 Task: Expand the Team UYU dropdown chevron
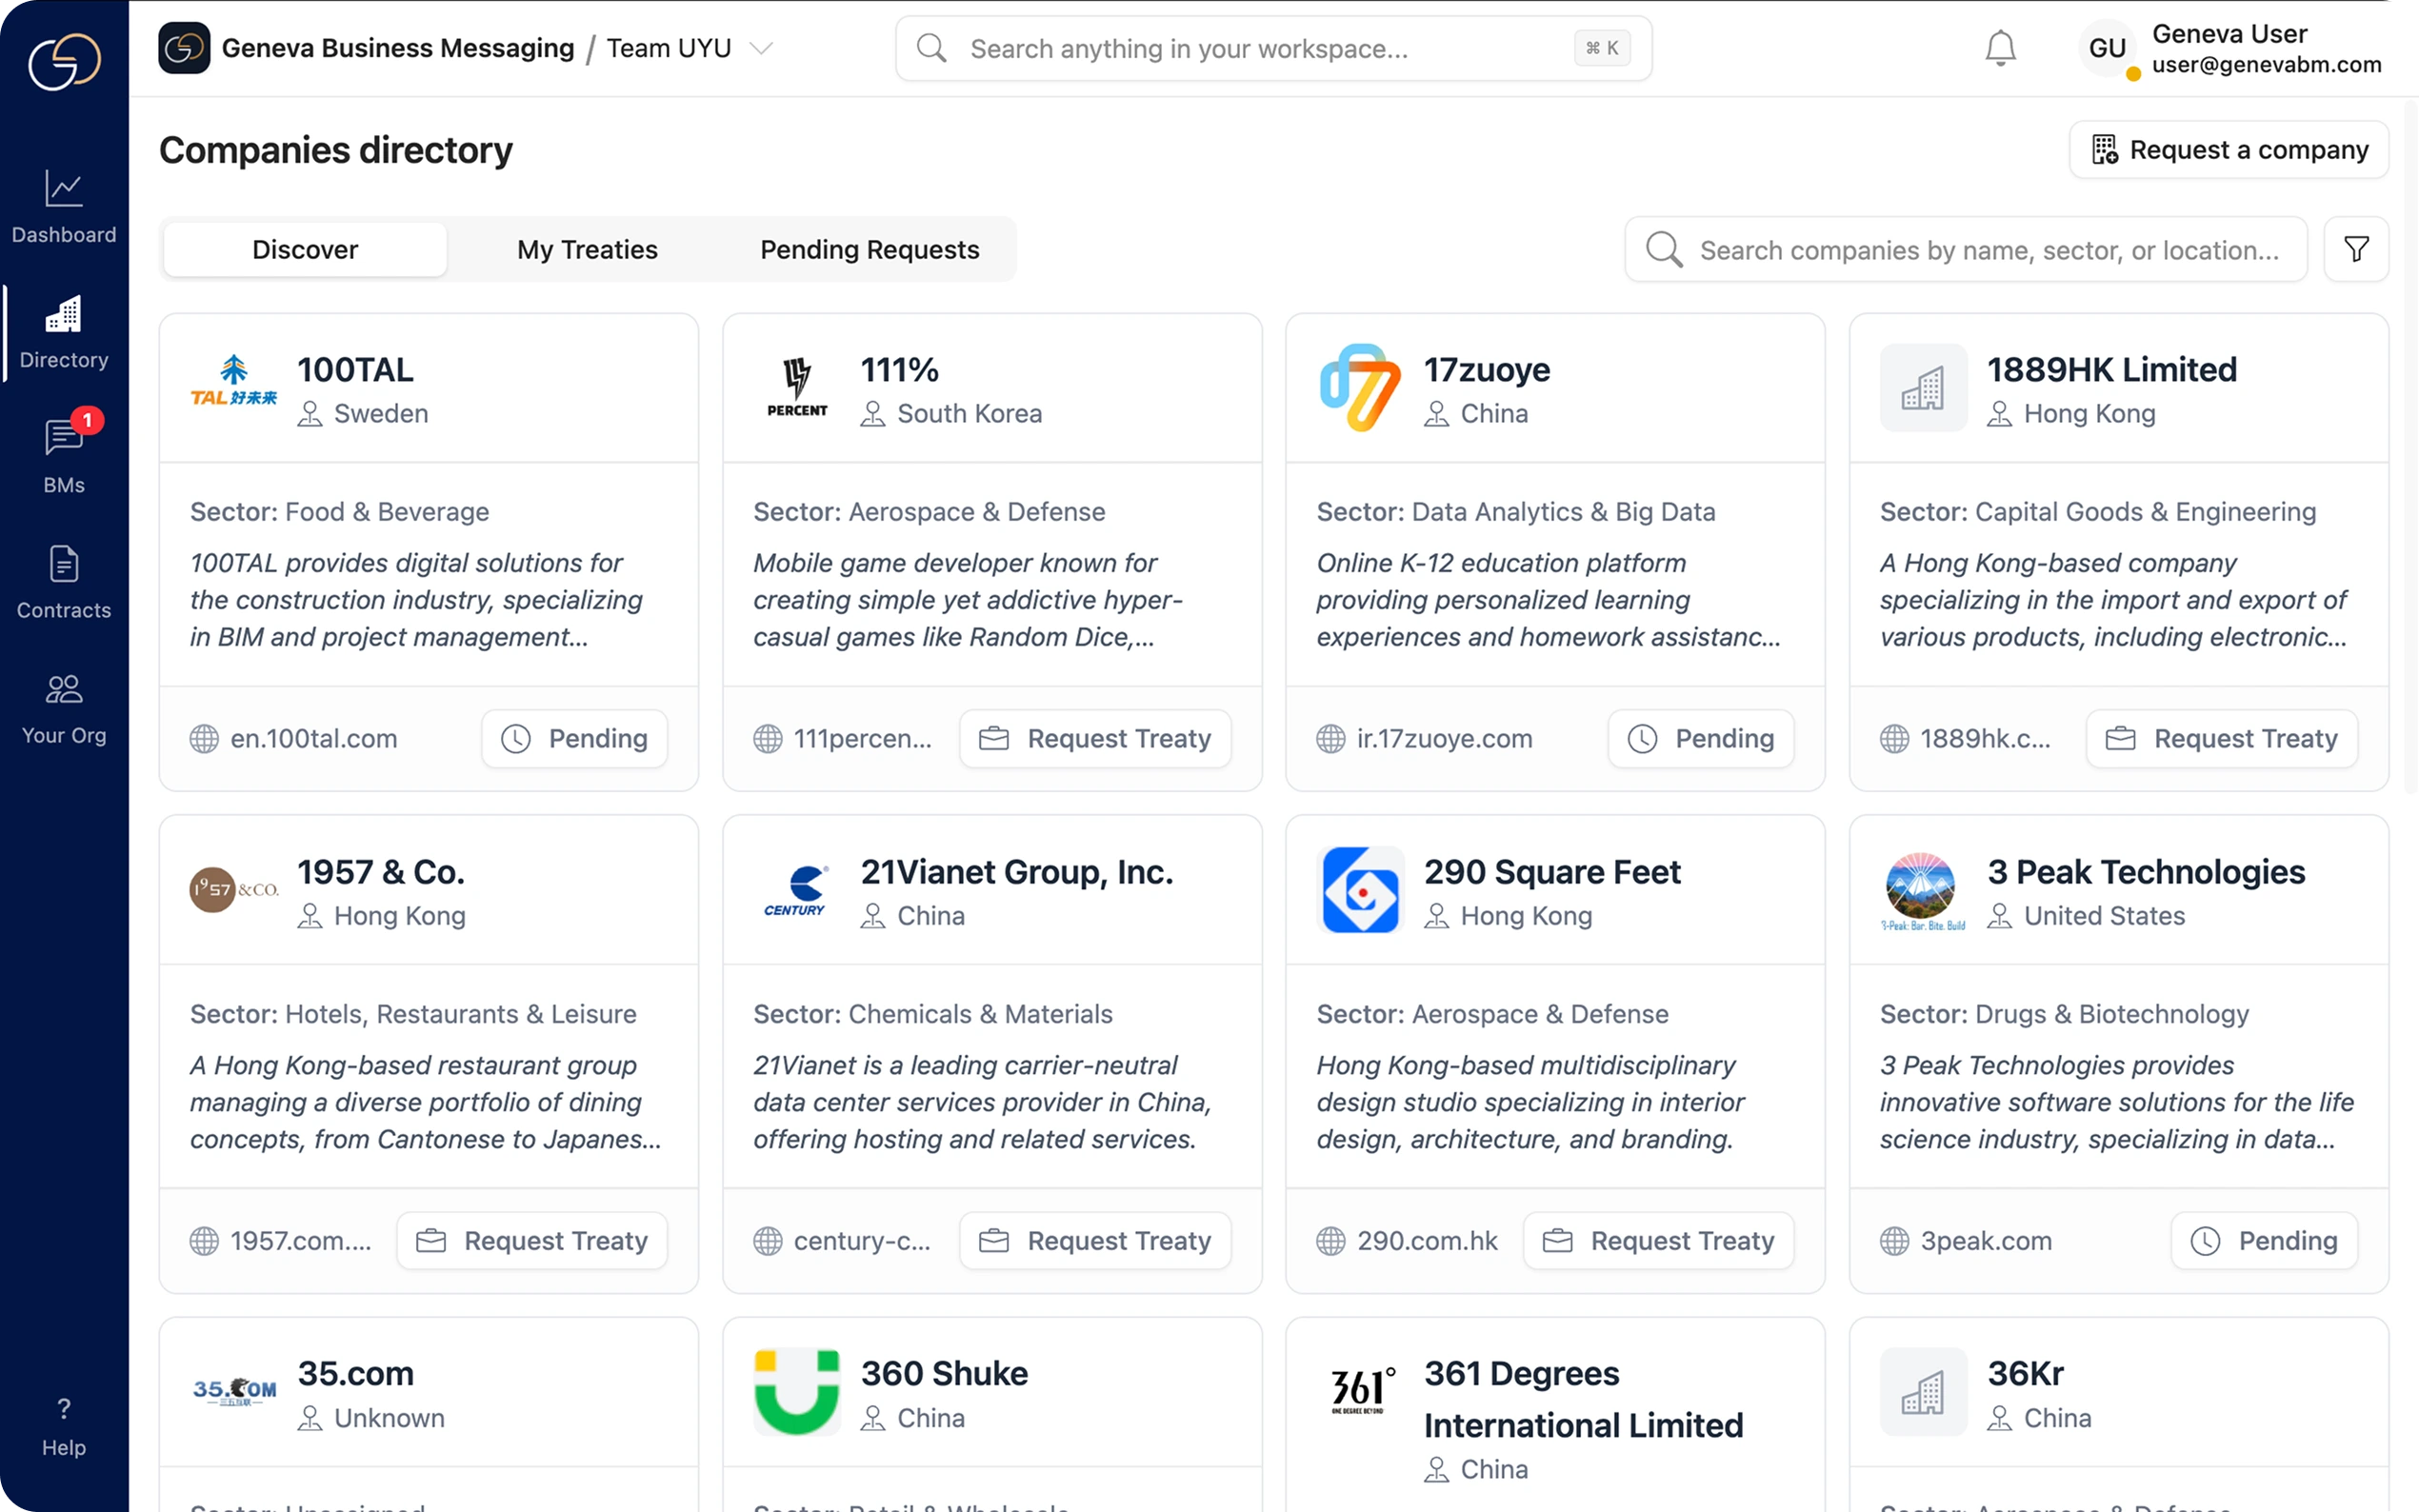pos(761,48)
